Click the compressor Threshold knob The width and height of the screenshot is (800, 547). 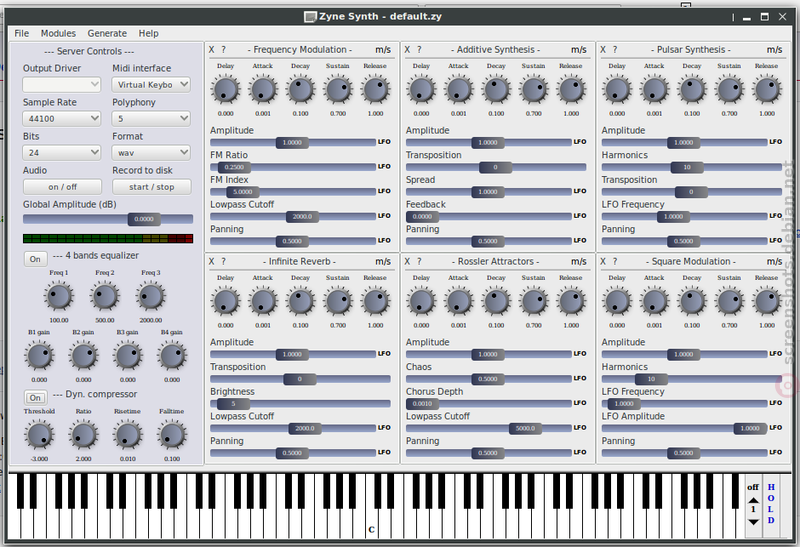click(x=39, y=435)
